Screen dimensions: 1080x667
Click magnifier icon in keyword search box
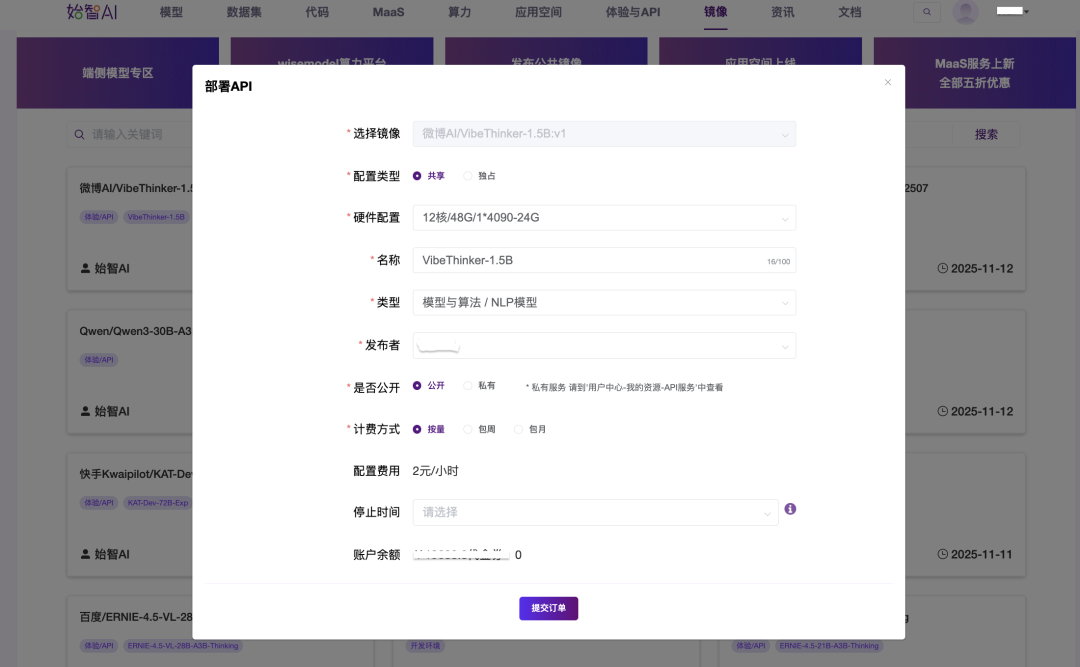[80, 134]
